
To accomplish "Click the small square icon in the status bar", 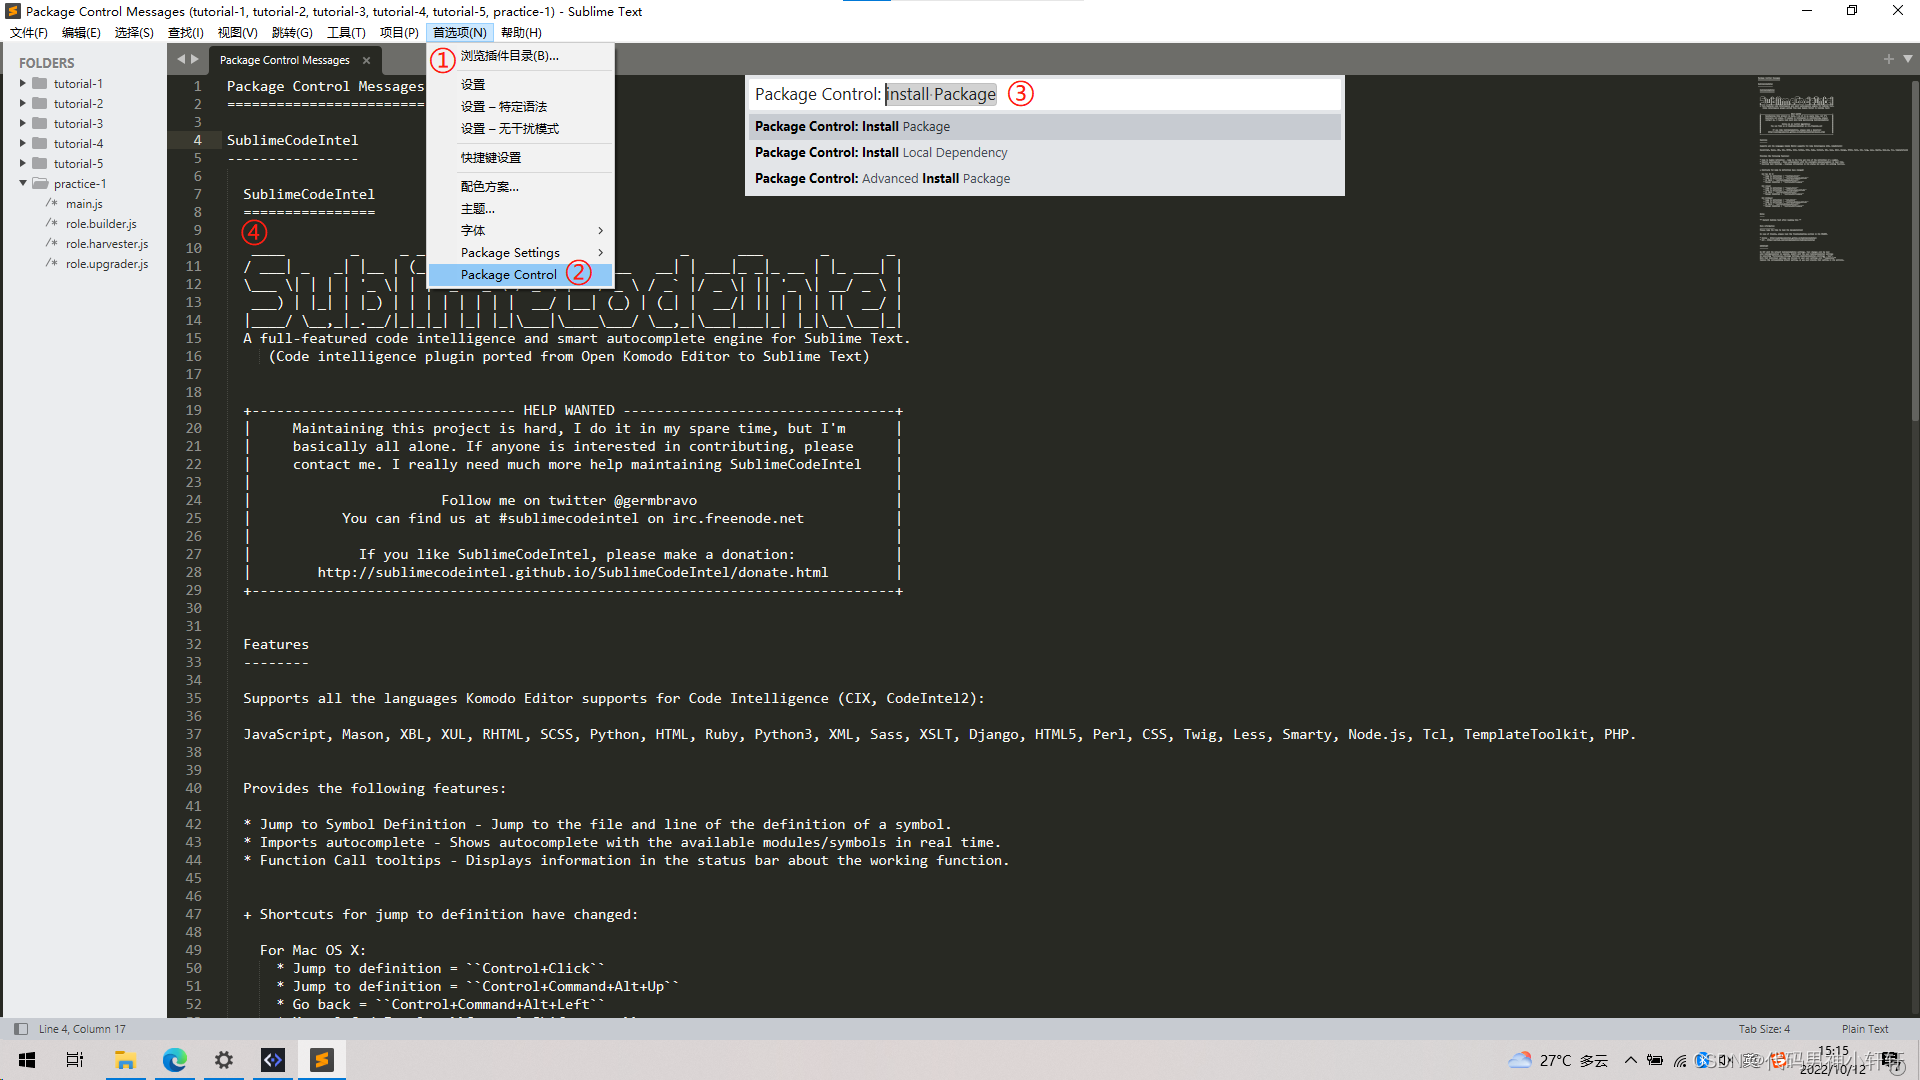I will click(x=21, y=1028).
